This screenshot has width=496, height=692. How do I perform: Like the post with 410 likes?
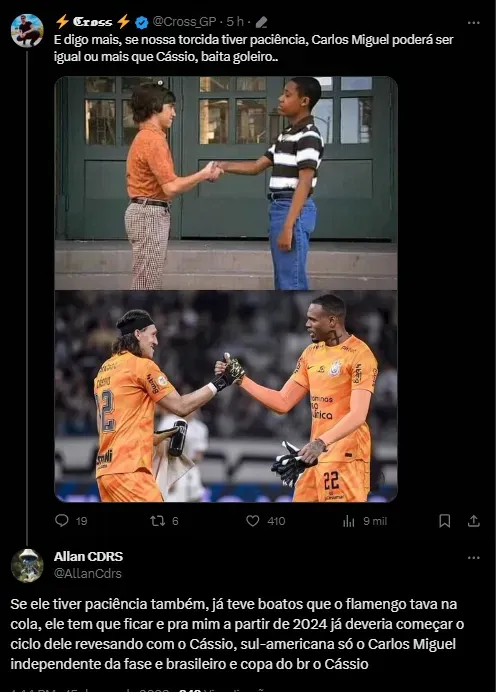coord(252,521)
